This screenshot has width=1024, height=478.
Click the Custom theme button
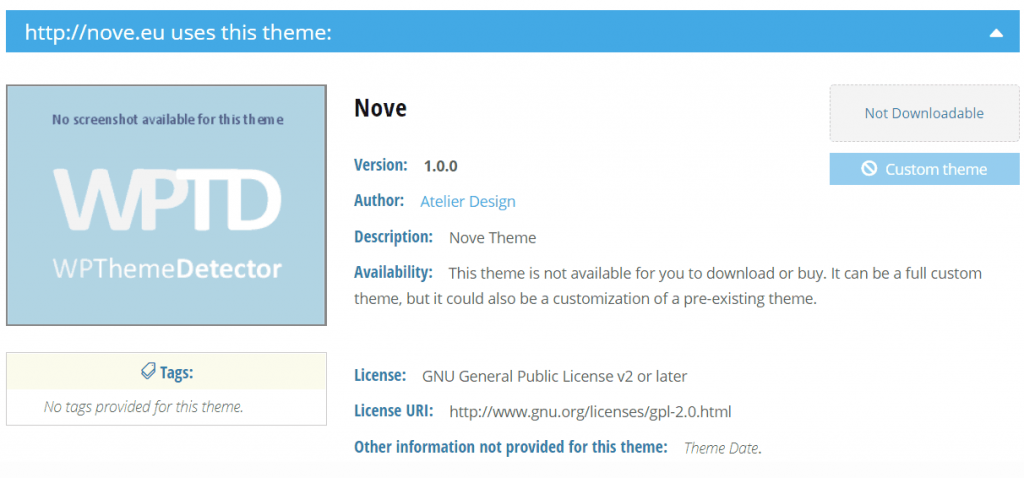pyautogui.click(x=924, y=169)
